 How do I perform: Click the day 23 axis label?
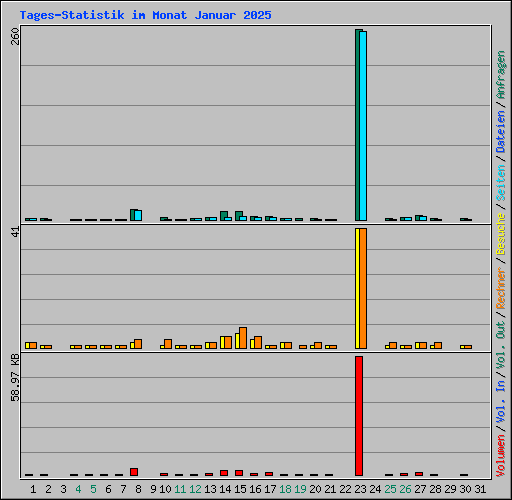360,489
